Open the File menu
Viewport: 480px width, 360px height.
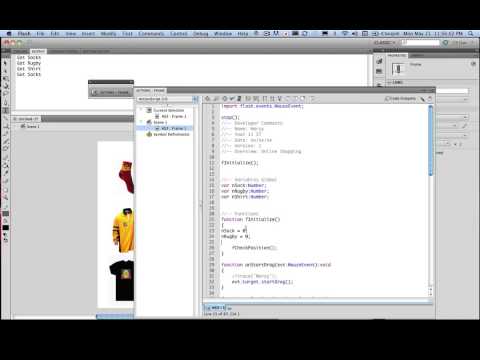pos(40,34)
